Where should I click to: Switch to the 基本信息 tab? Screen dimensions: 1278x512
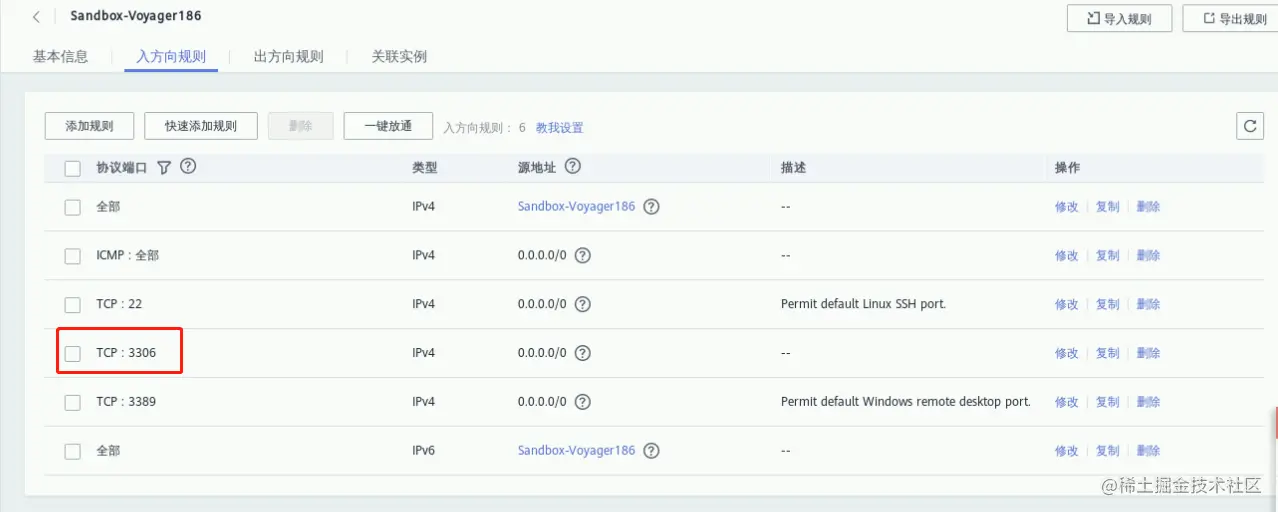60,57
